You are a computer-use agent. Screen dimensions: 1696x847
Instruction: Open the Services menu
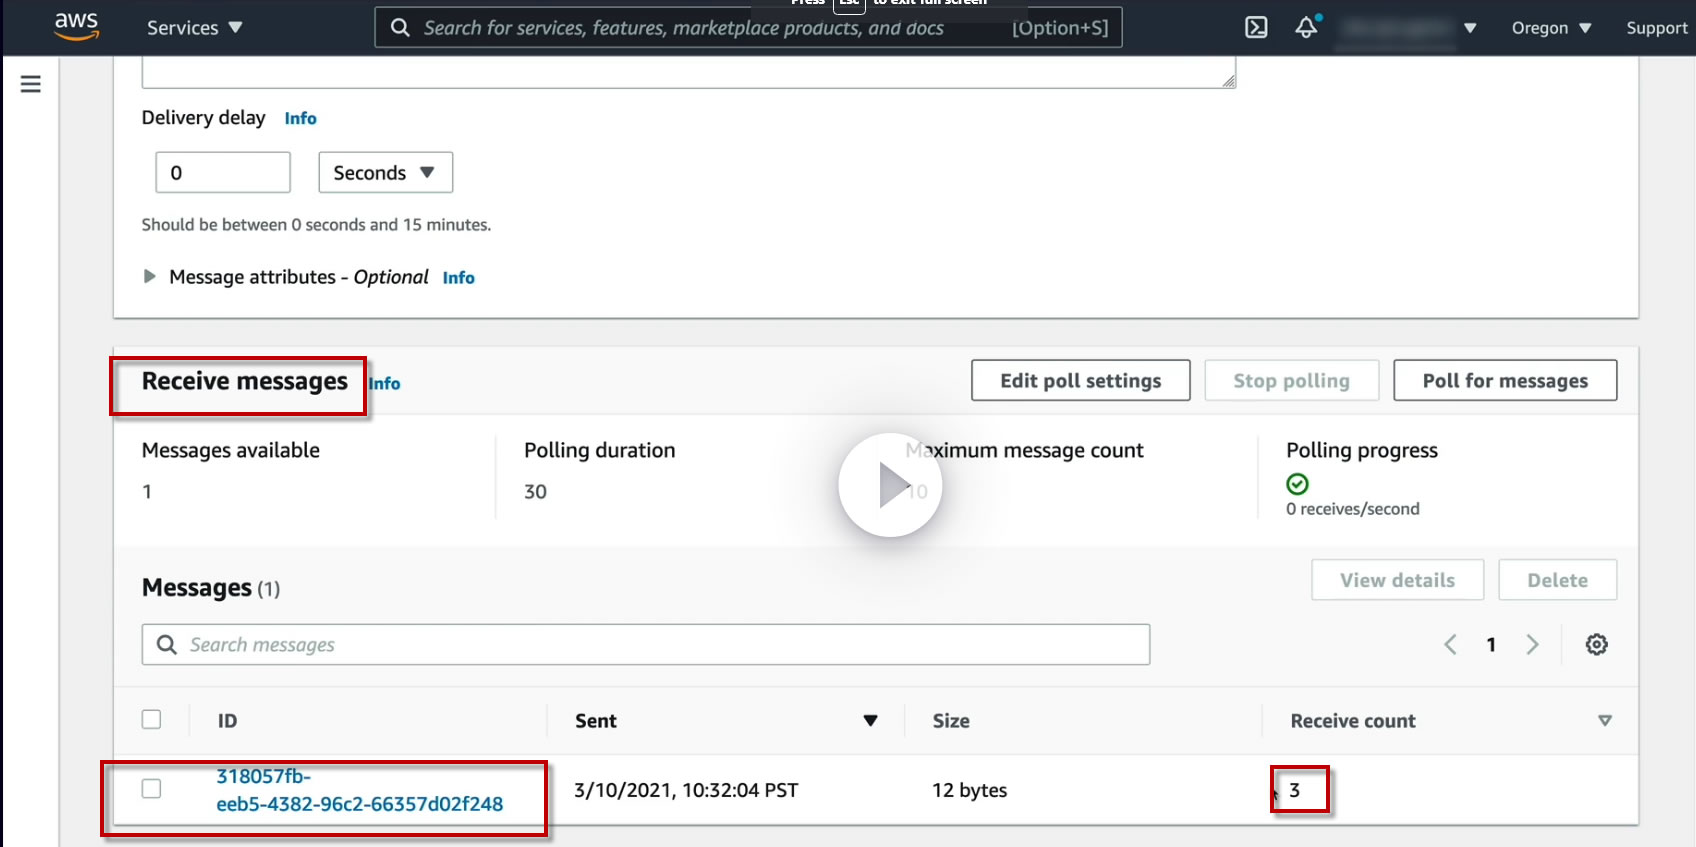[194, 28]
